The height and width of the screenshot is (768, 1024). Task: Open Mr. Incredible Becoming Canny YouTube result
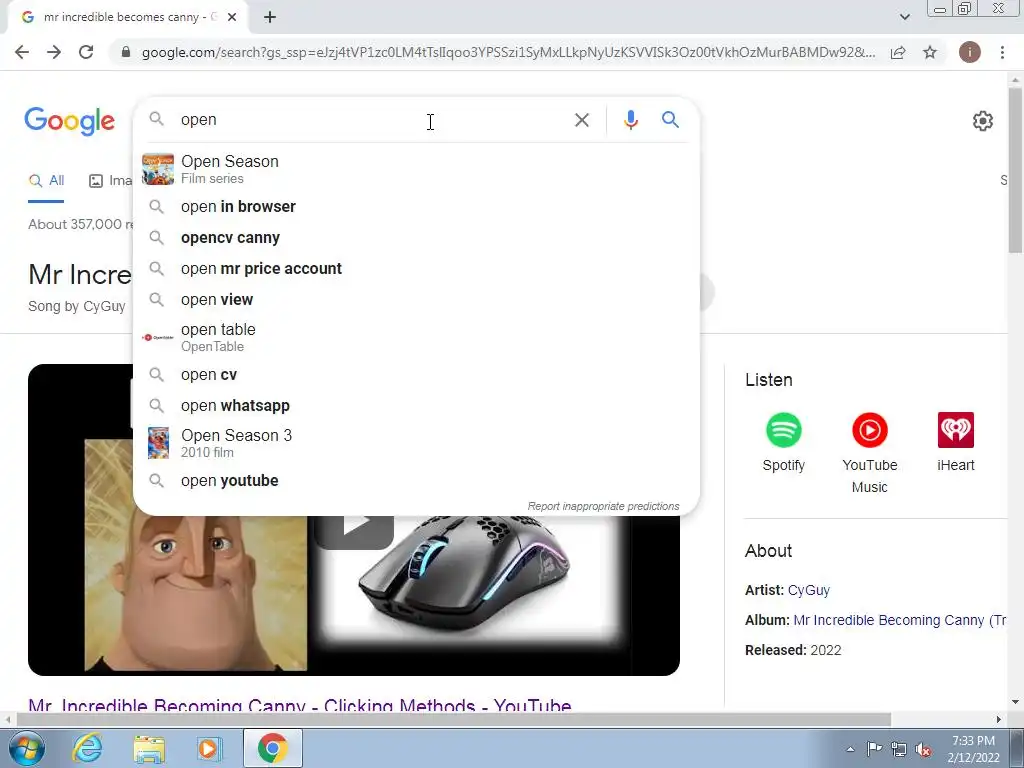click(300, 705)
